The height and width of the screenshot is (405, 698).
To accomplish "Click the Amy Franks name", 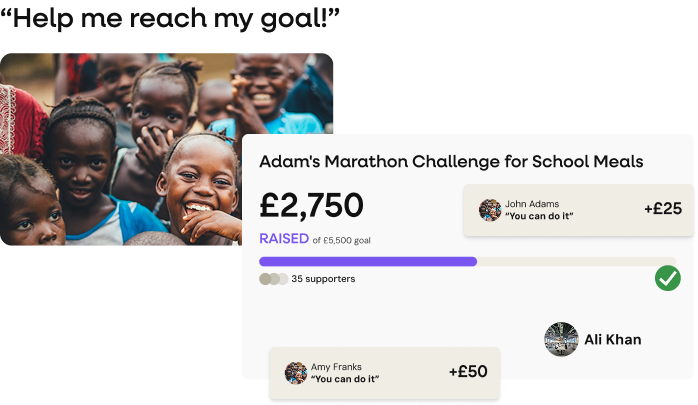I will pyautogui.click(x=336, y=366).
